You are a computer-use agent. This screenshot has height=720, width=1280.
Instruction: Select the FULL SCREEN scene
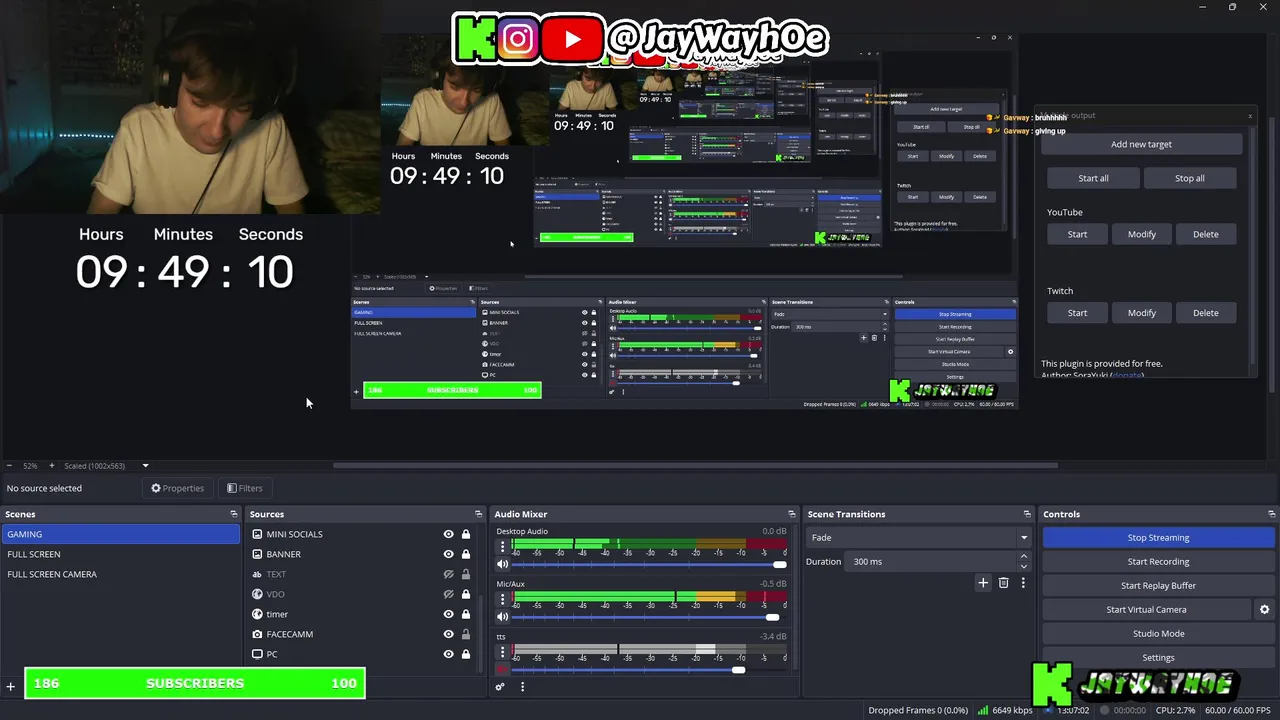coord(120,554)
